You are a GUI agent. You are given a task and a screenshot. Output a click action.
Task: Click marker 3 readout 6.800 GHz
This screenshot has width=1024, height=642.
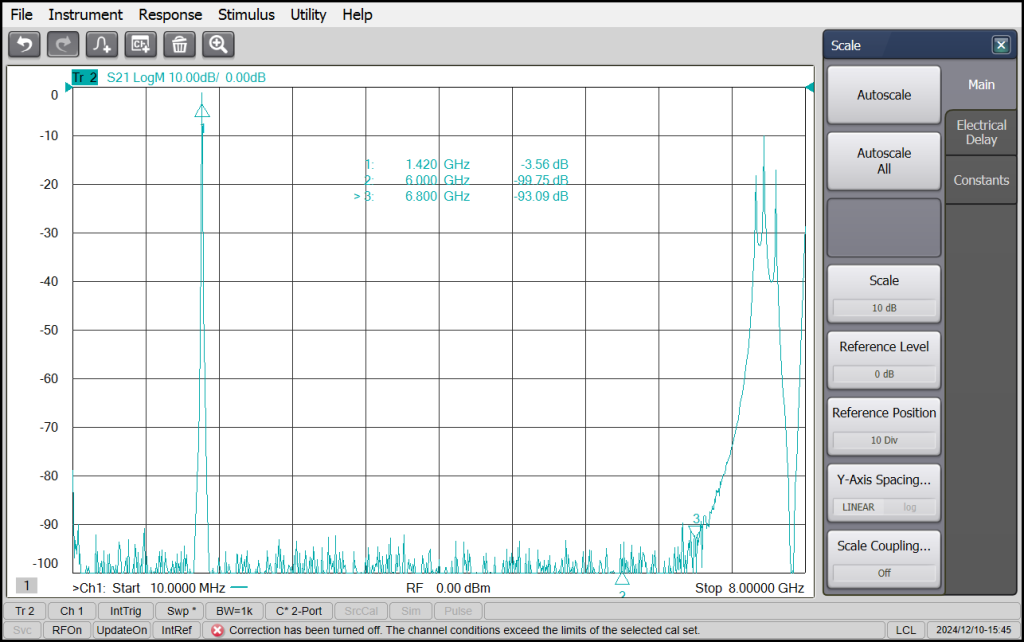[438, 196]
